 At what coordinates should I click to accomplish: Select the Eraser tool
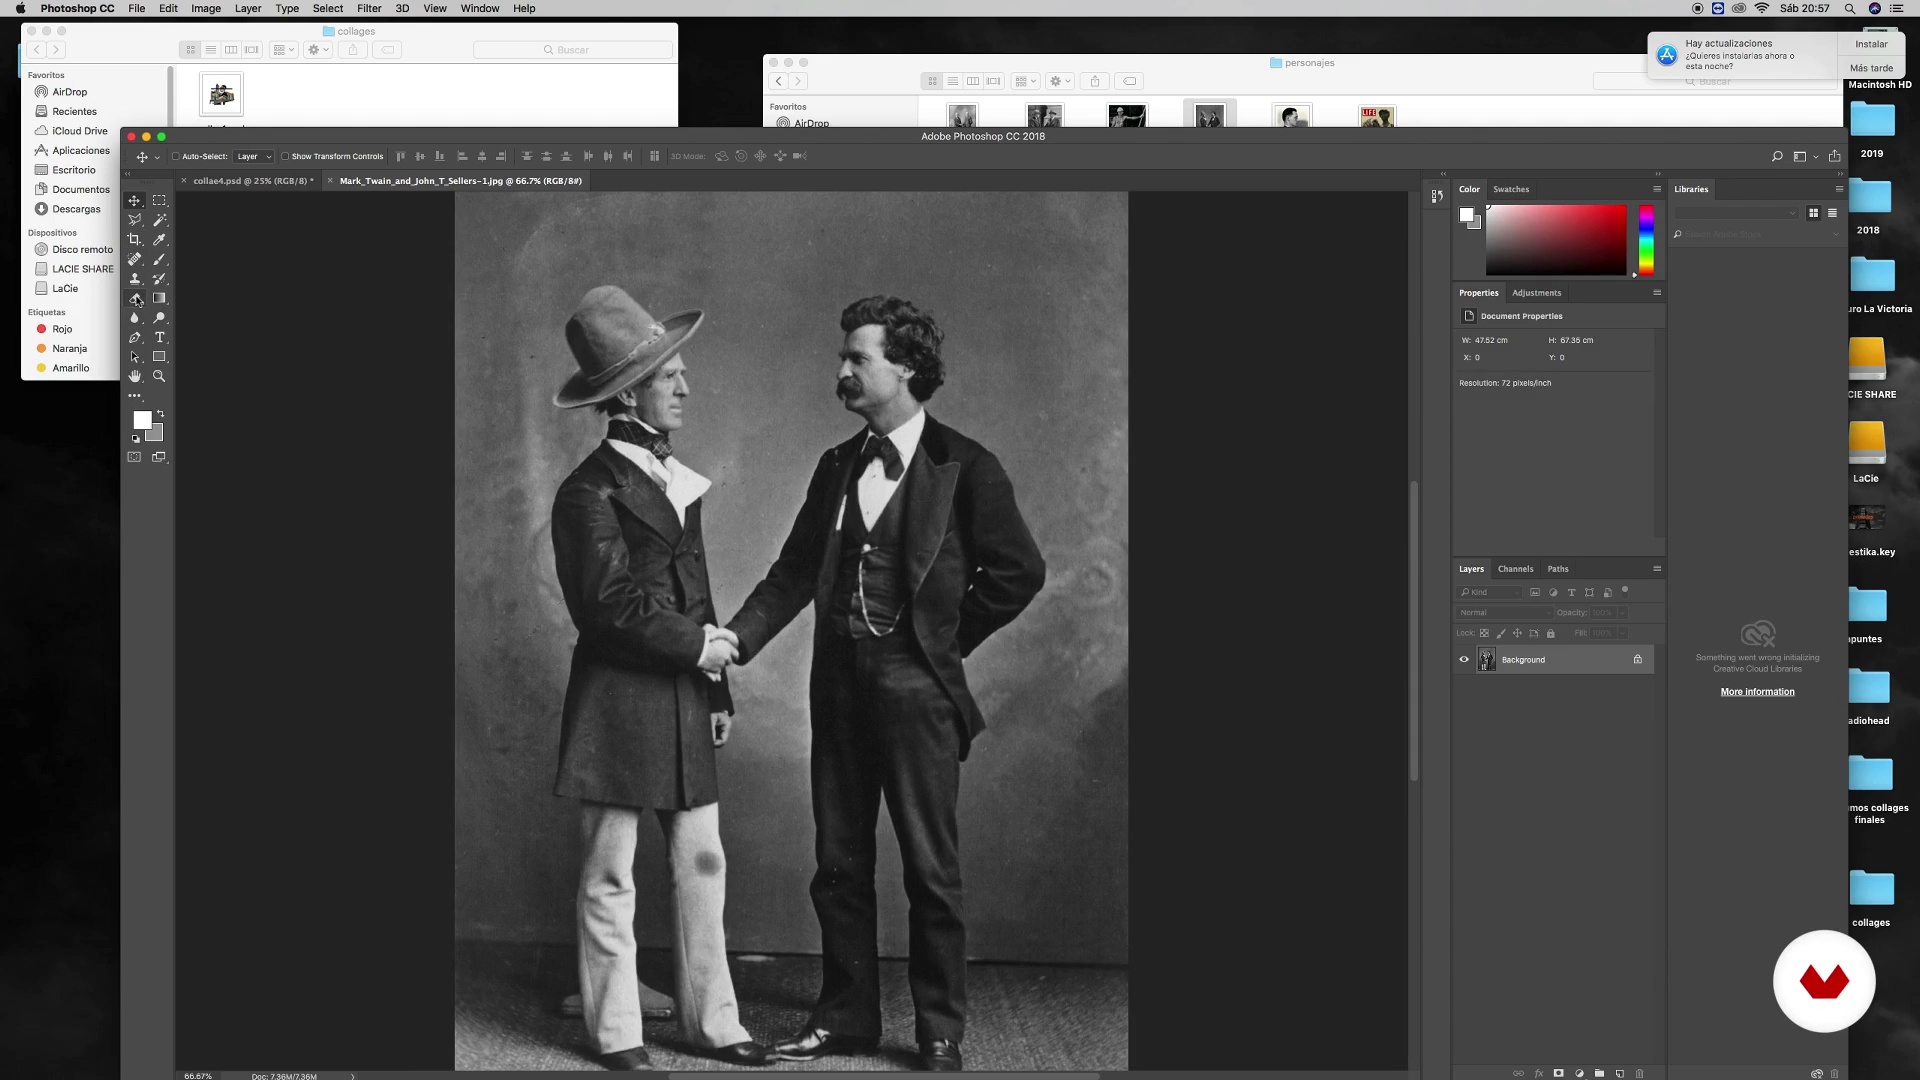coord(134,298)
